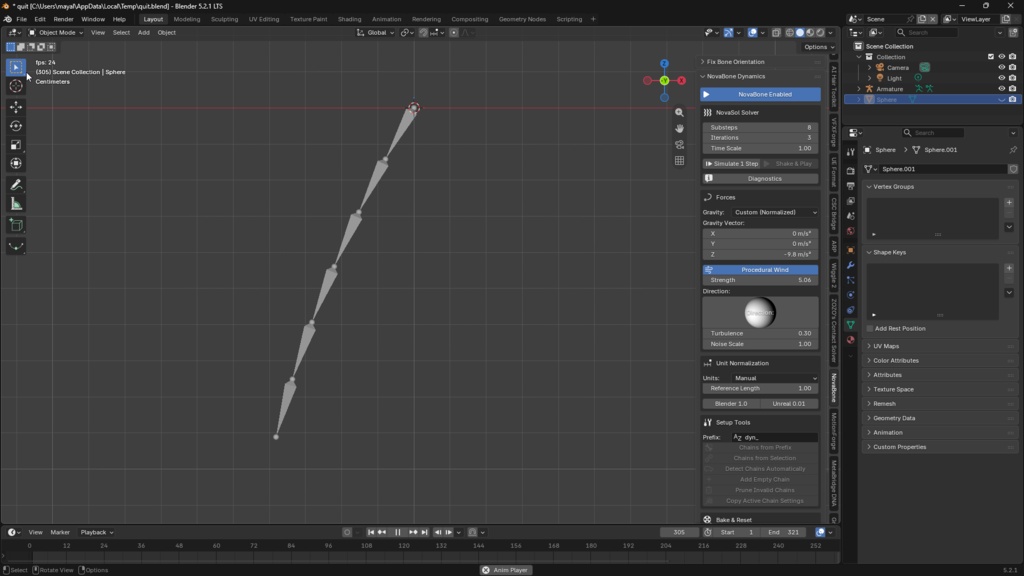Viewport: 1024px width, 576px height.
Task: Toggle Collection visibility eye icon
Action: pyautogui.click(x=1001, y=57)
